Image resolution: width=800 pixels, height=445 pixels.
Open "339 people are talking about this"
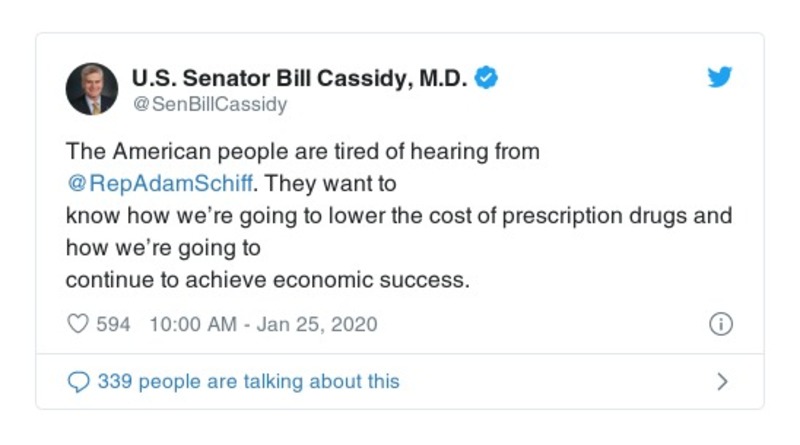point(248,382)
